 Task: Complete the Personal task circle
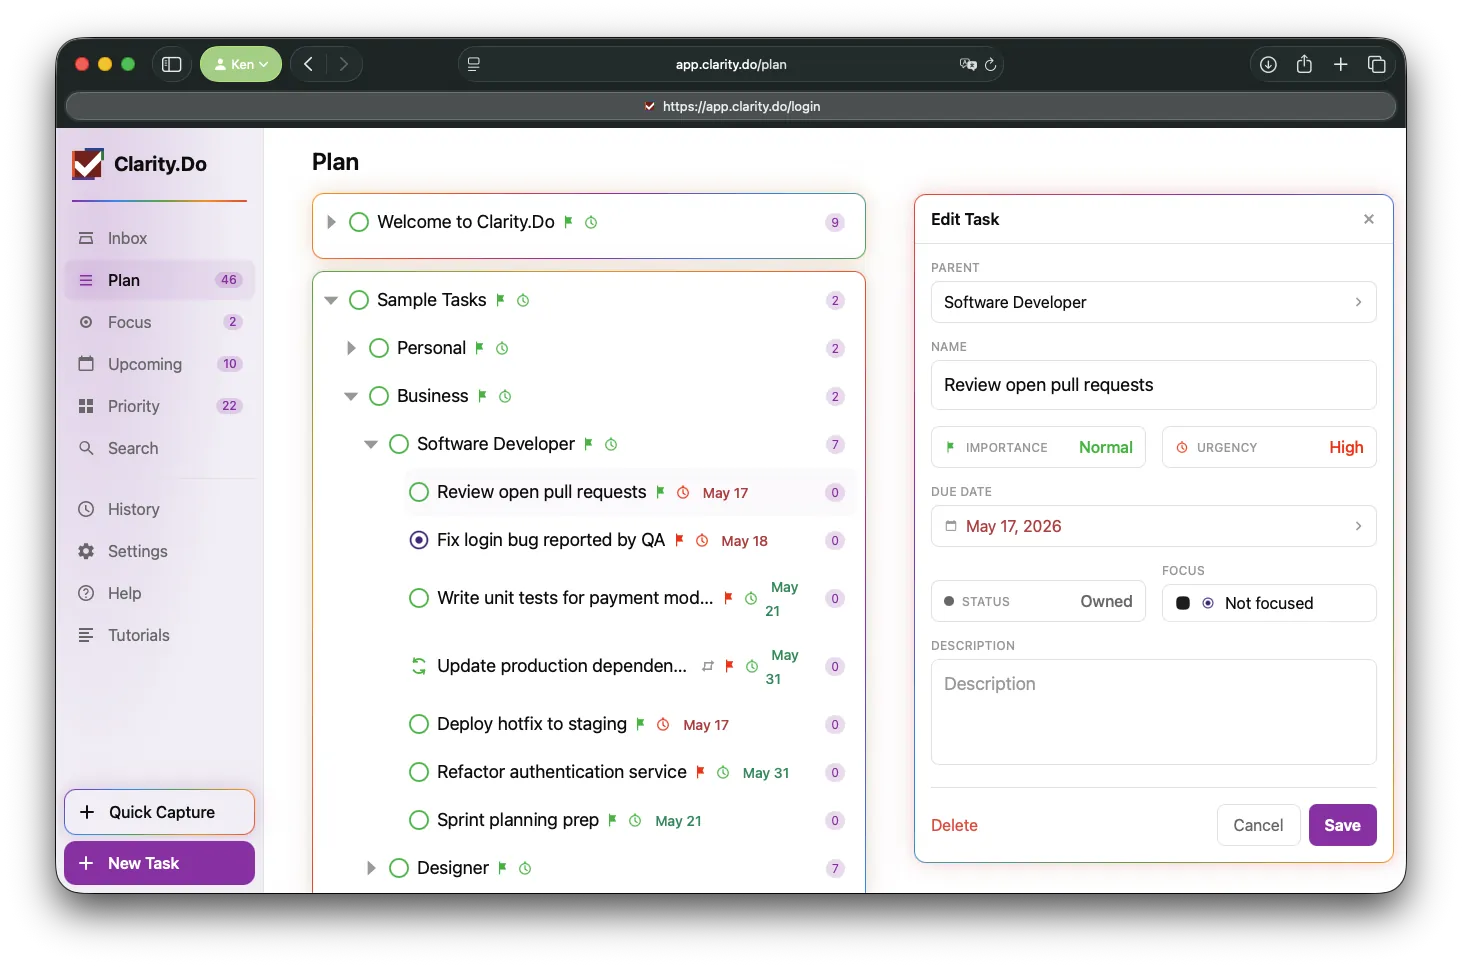379,348
